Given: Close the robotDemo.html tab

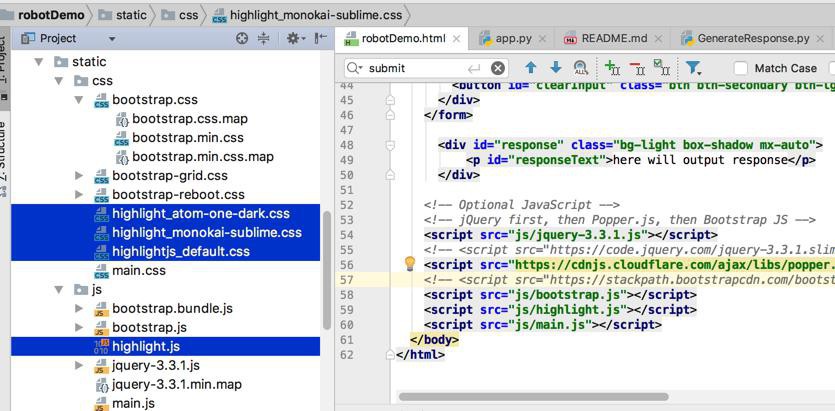Looking at the screenshot, I should click(x=456, y=39).
